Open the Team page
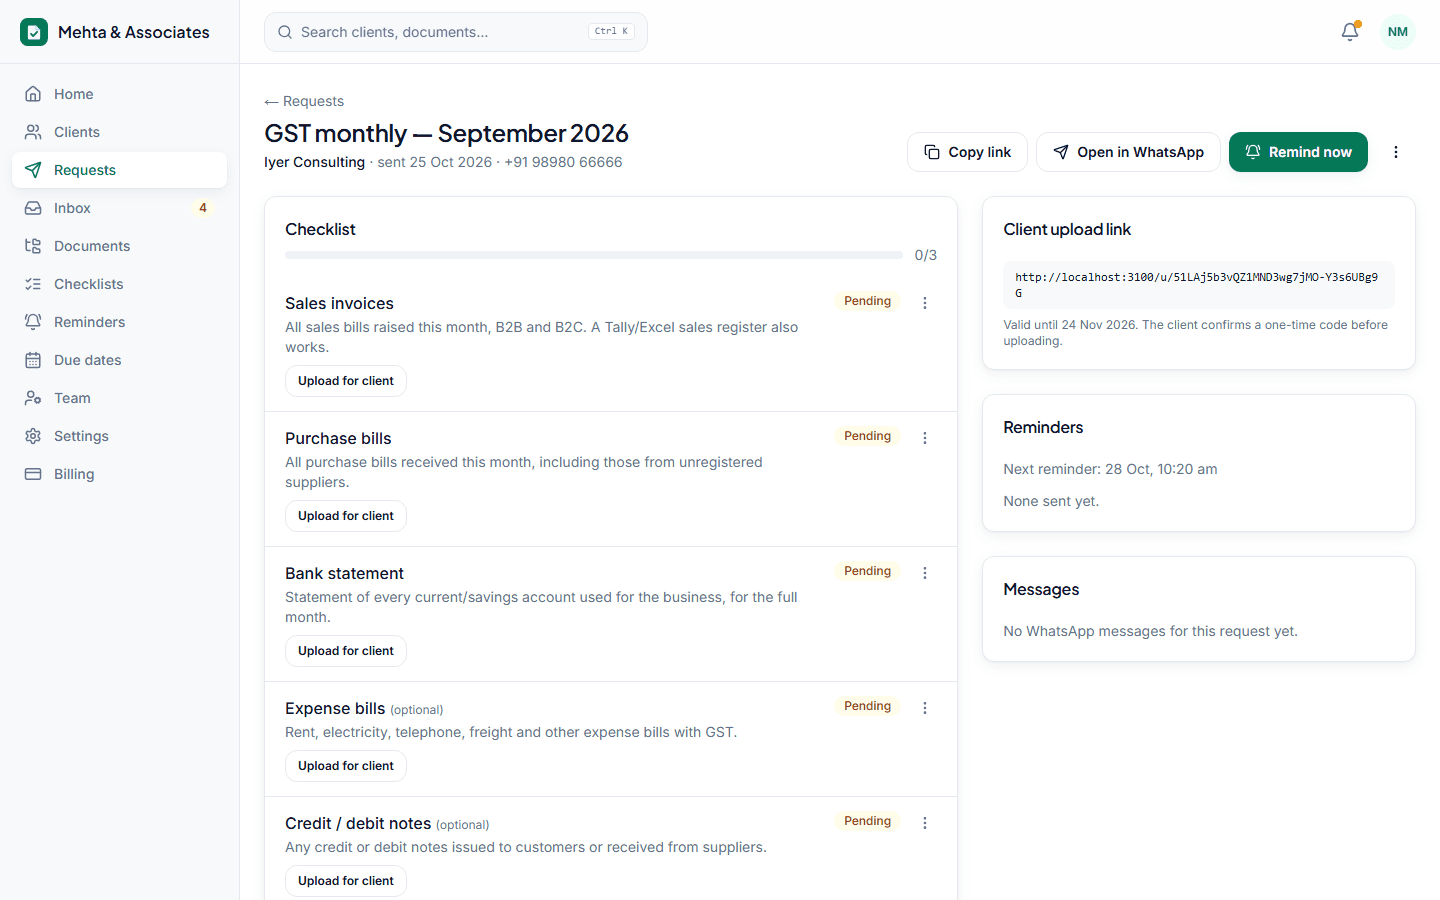 [x=119, y=398]
